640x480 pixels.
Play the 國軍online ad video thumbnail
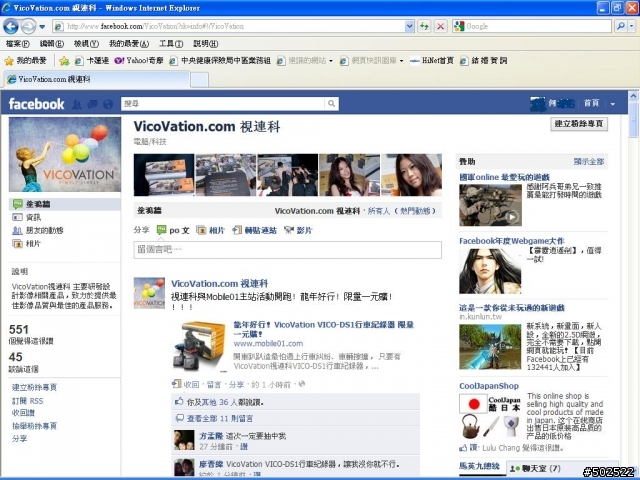pyautogui.click(x=490, y=205)
